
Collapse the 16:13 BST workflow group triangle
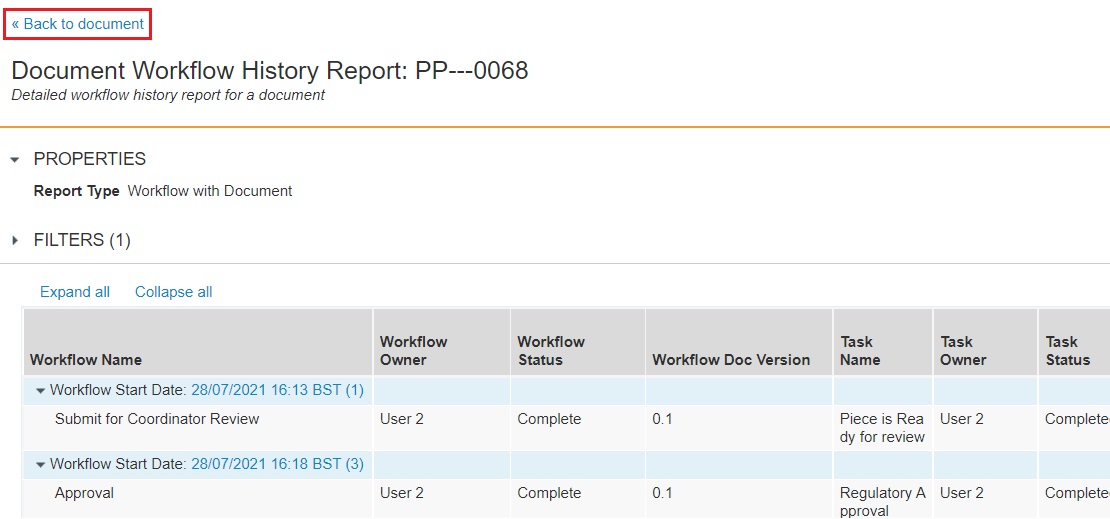pyautogui.click(x=41, y=390)
